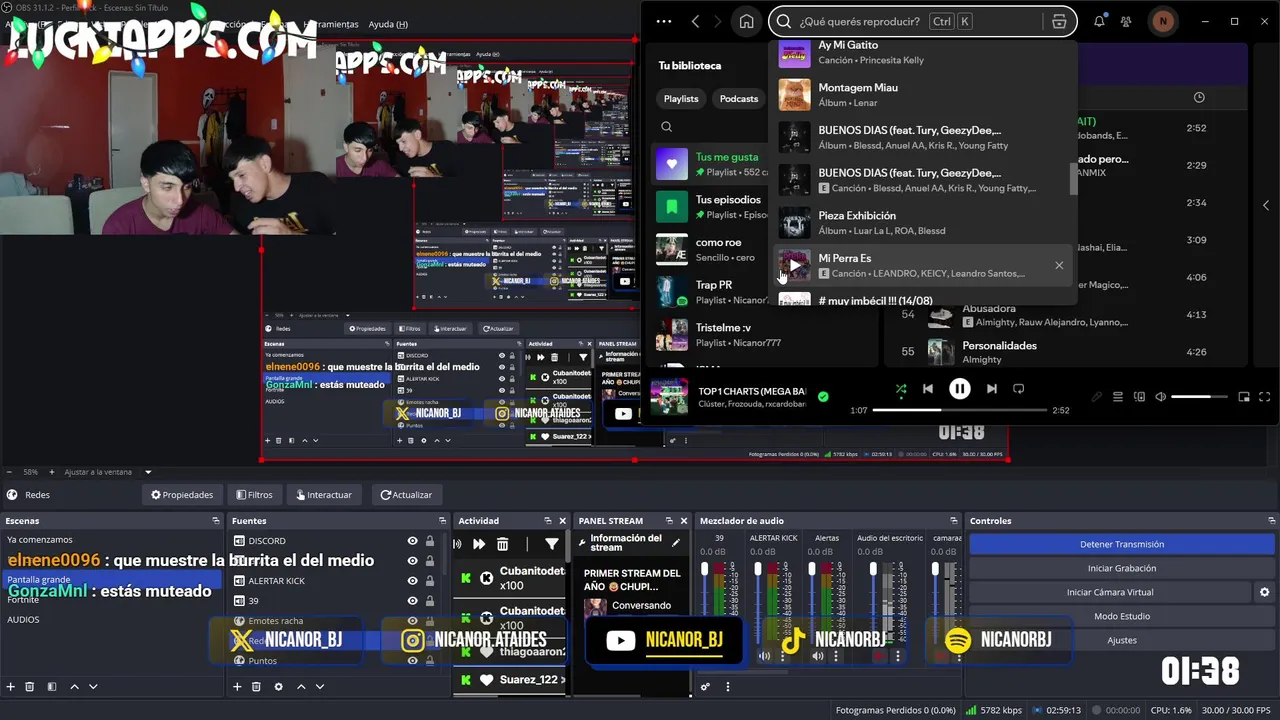This screenshot has height=720, width=1280.
Task: Open activity feed filter funnel
Action: [551, 544]
